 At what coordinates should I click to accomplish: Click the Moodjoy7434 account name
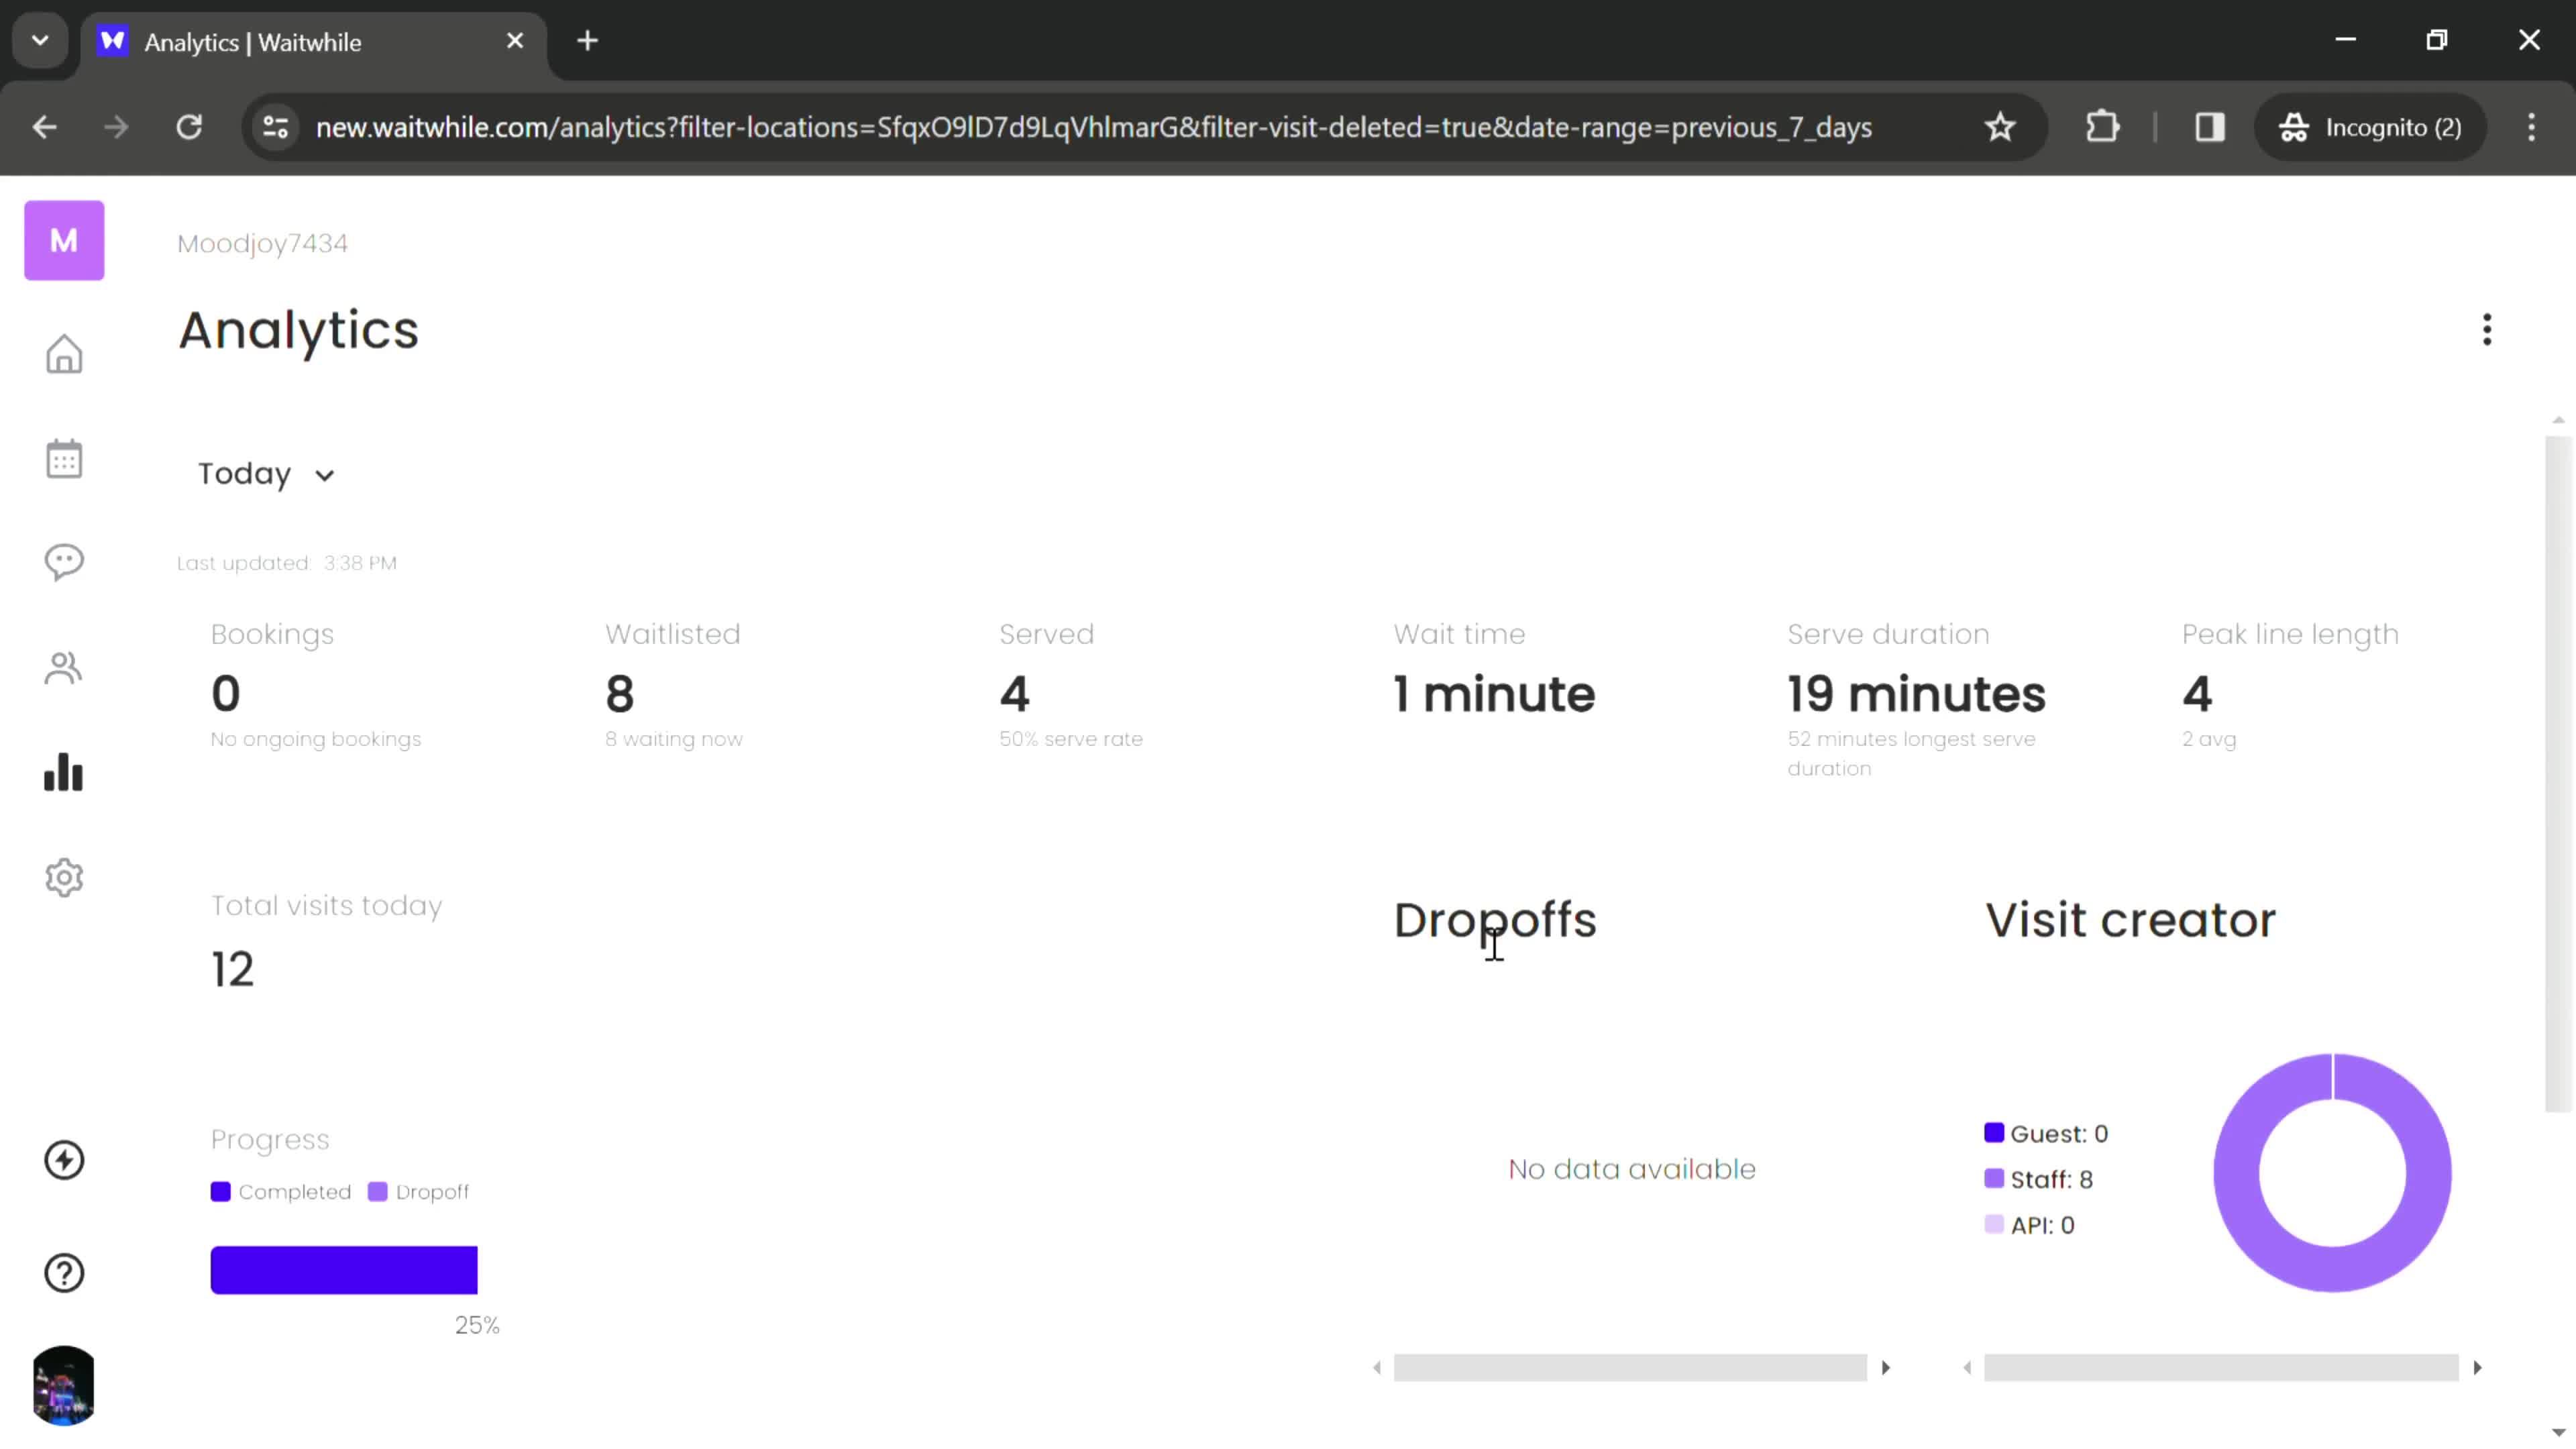[263, 243]
